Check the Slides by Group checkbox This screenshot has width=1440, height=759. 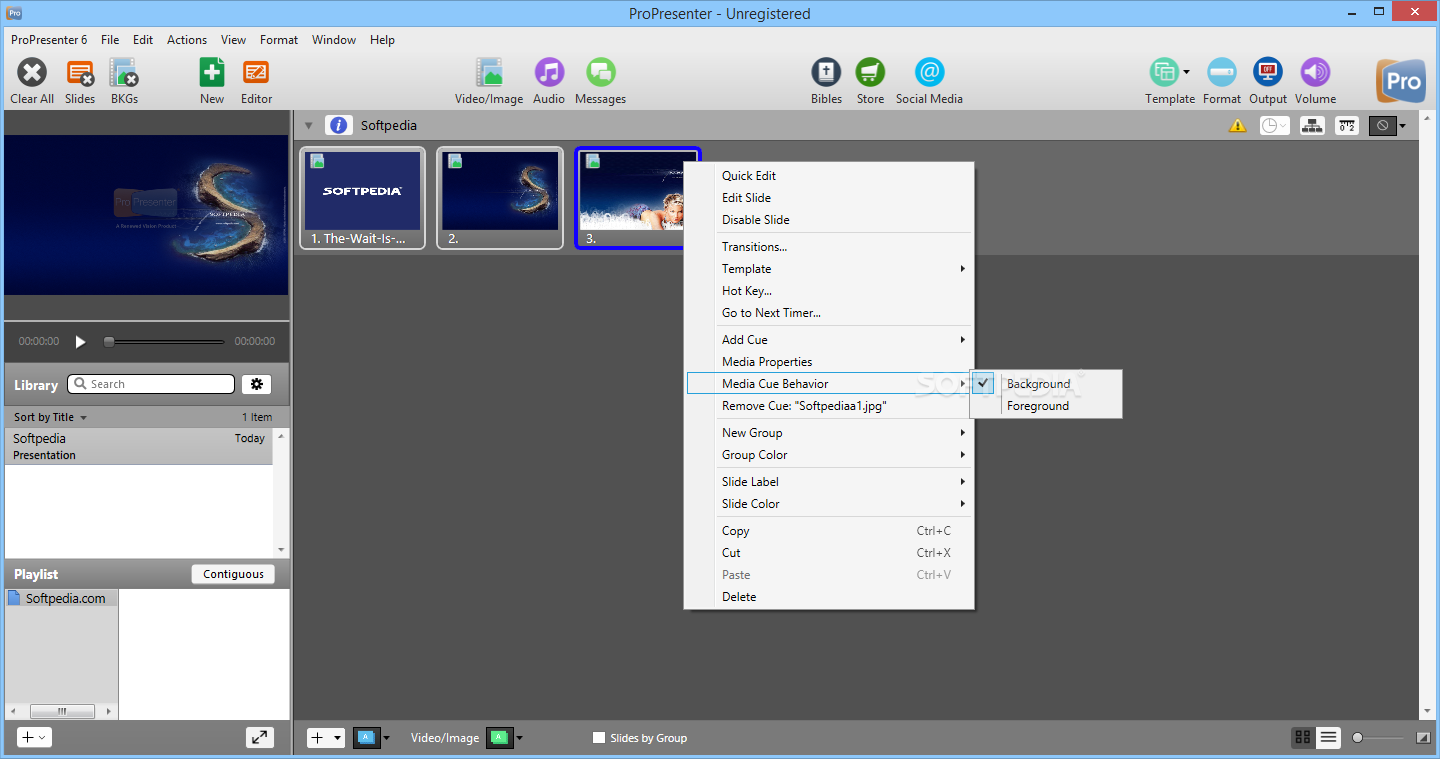(599, 738)
